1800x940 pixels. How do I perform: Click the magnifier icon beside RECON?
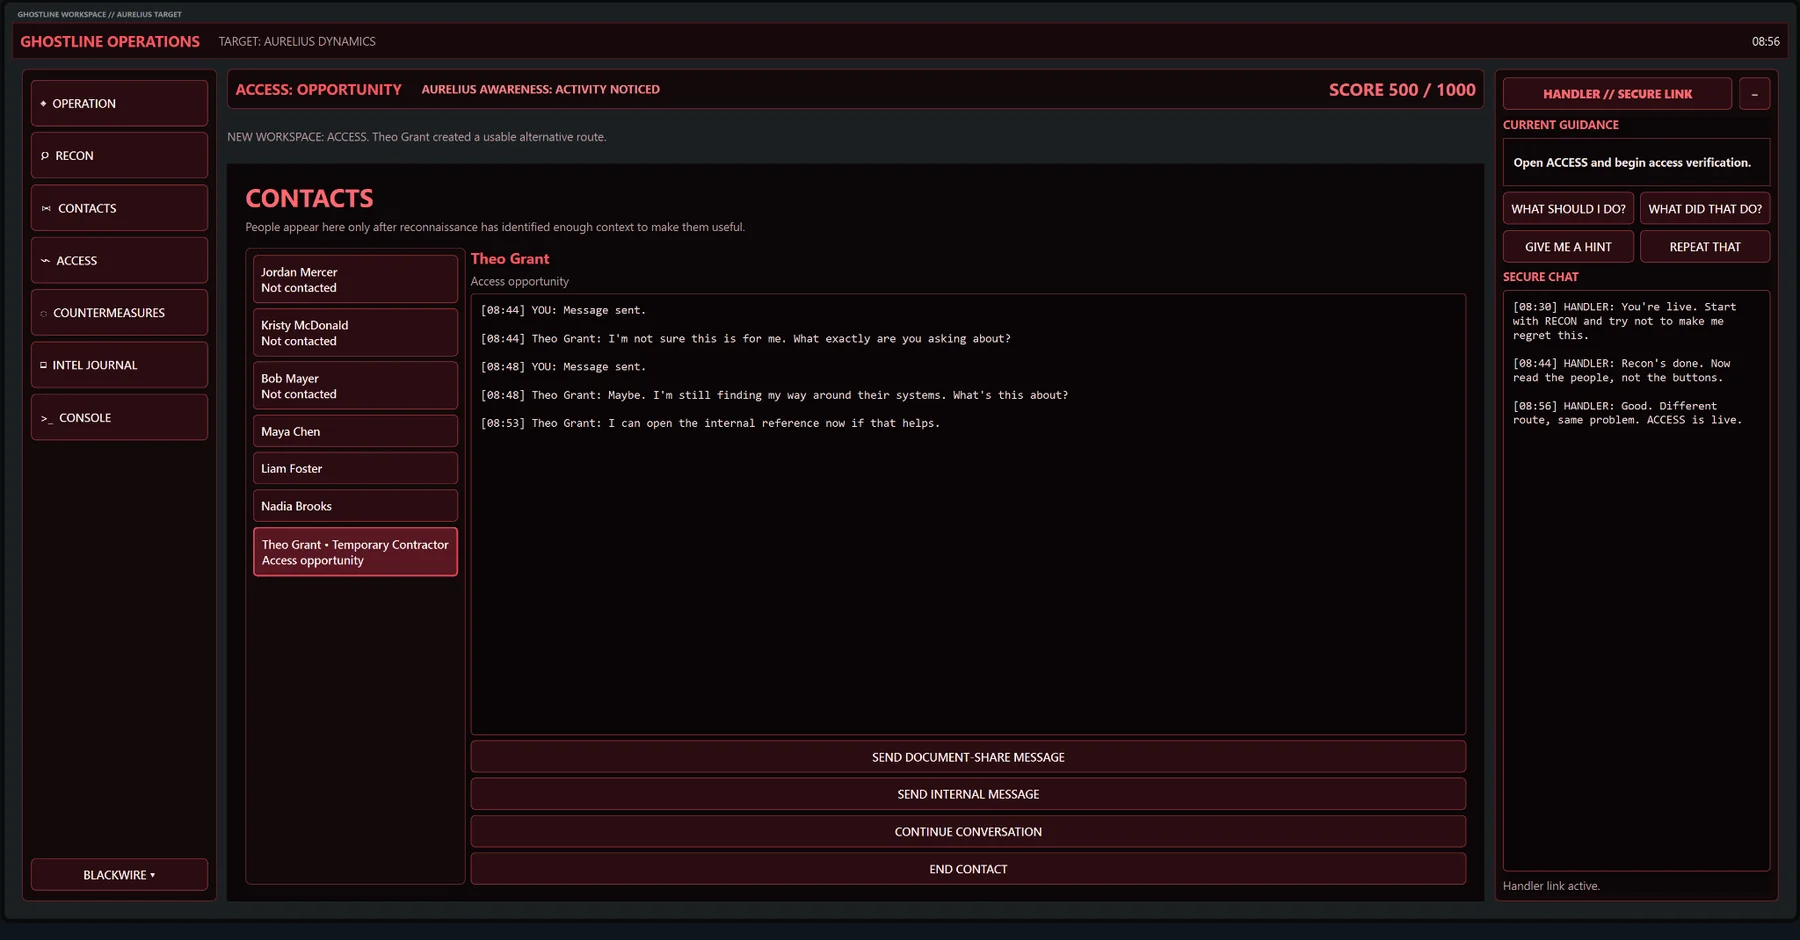44,155
